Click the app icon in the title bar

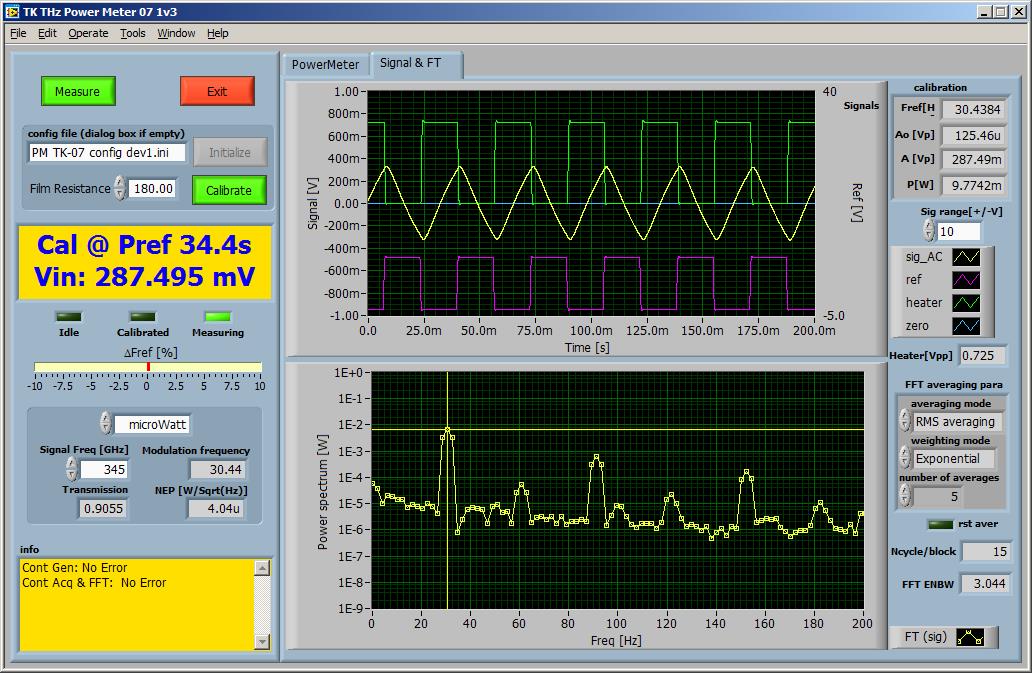11,11
